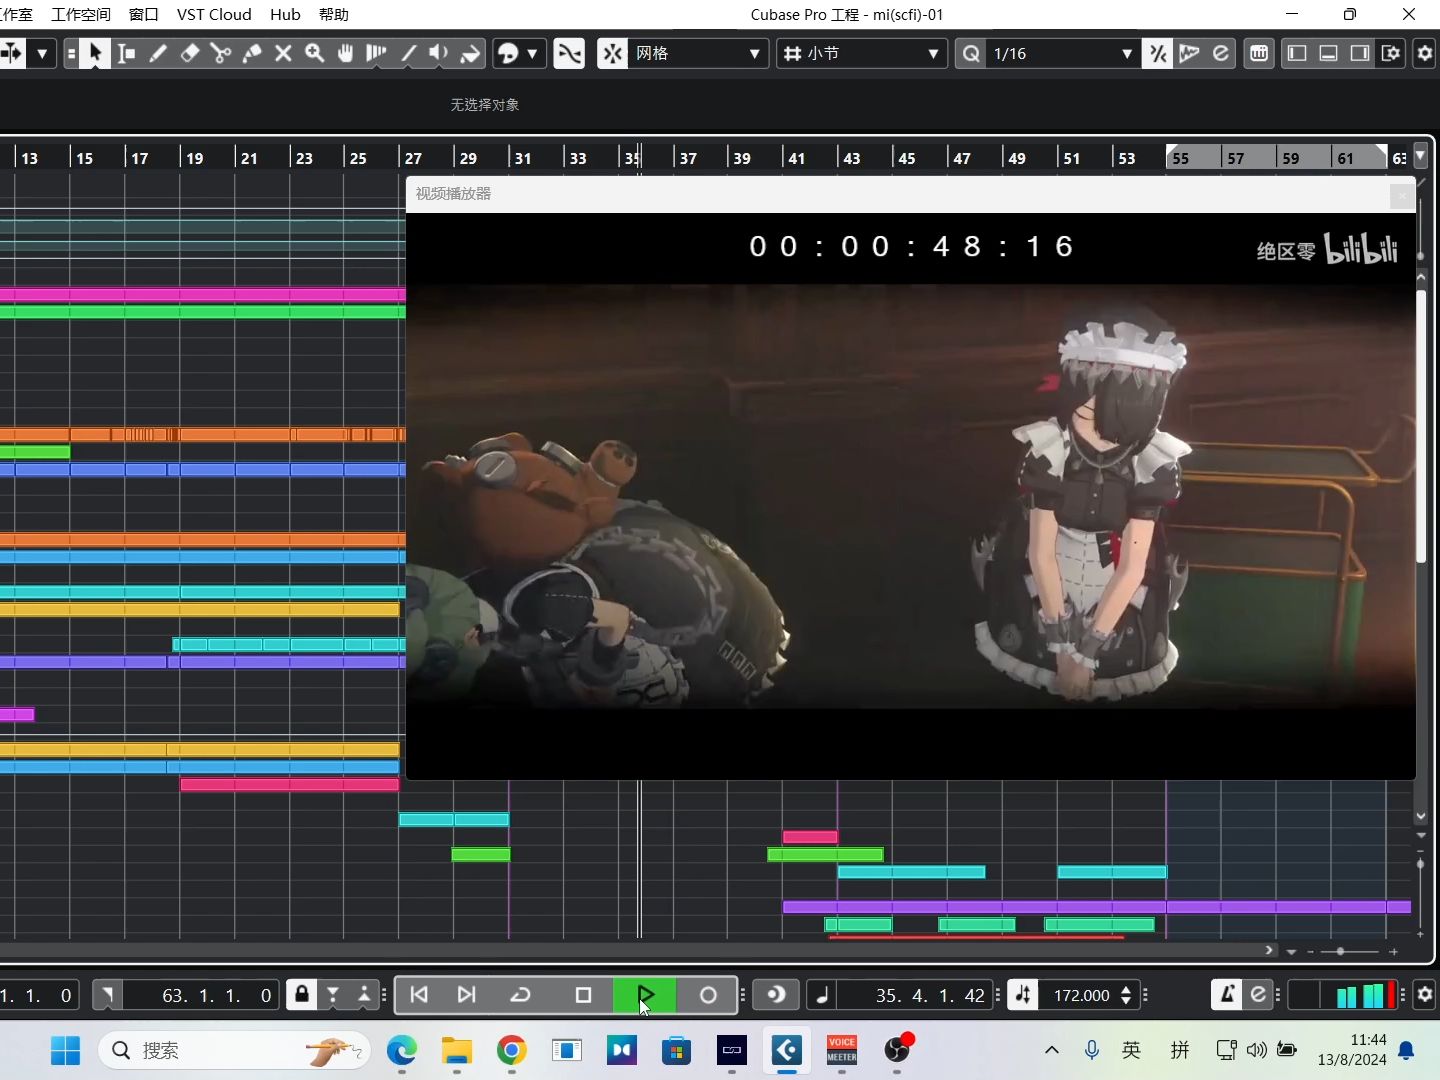Select the Draw pencil tool
The image size is (1440, 1080).
click(x=158, y=53)
